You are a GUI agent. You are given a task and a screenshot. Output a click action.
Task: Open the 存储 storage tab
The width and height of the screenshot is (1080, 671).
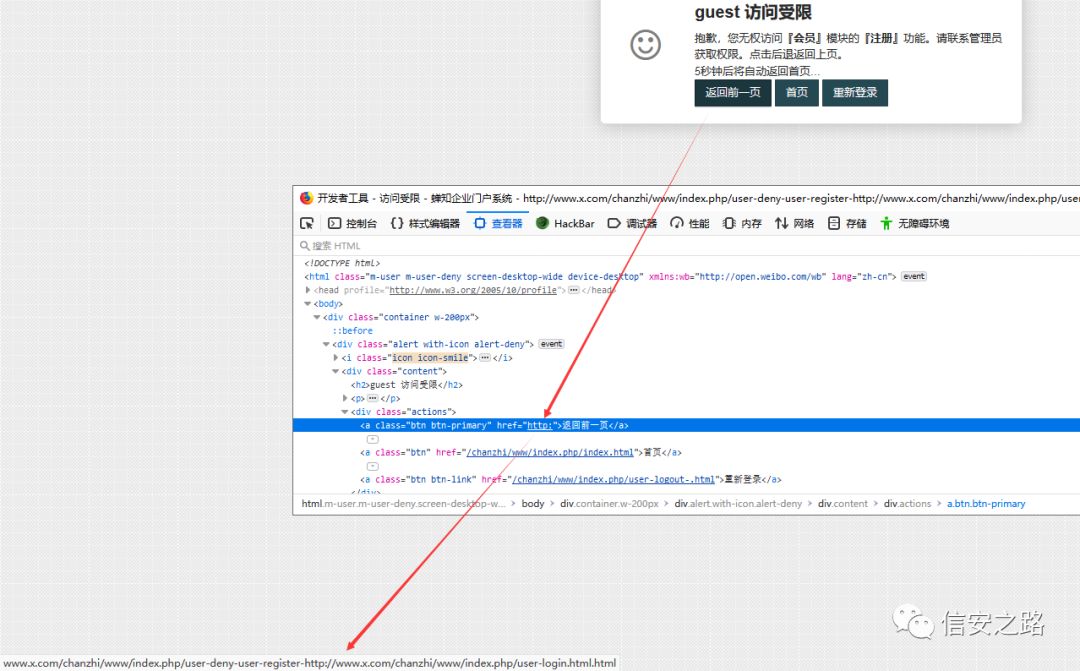pos(847,223)
